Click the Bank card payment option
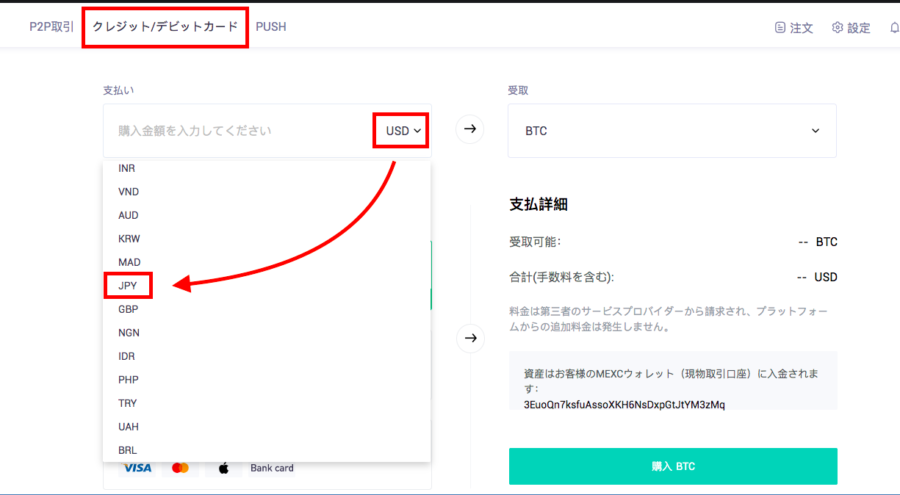 coord(272,469)
